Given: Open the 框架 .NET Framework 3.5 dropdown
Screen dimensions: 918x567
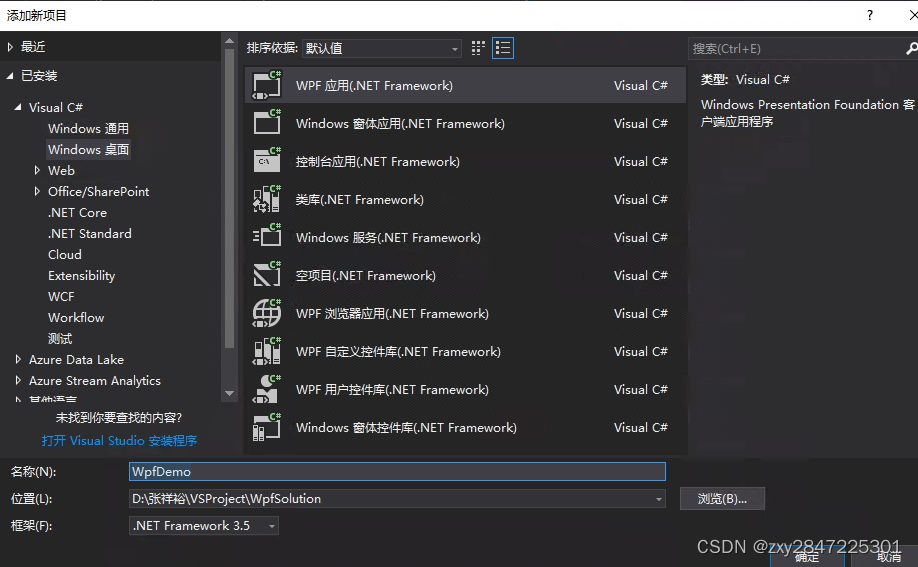Looking at the screenshot, I should (x=204, y=526).
